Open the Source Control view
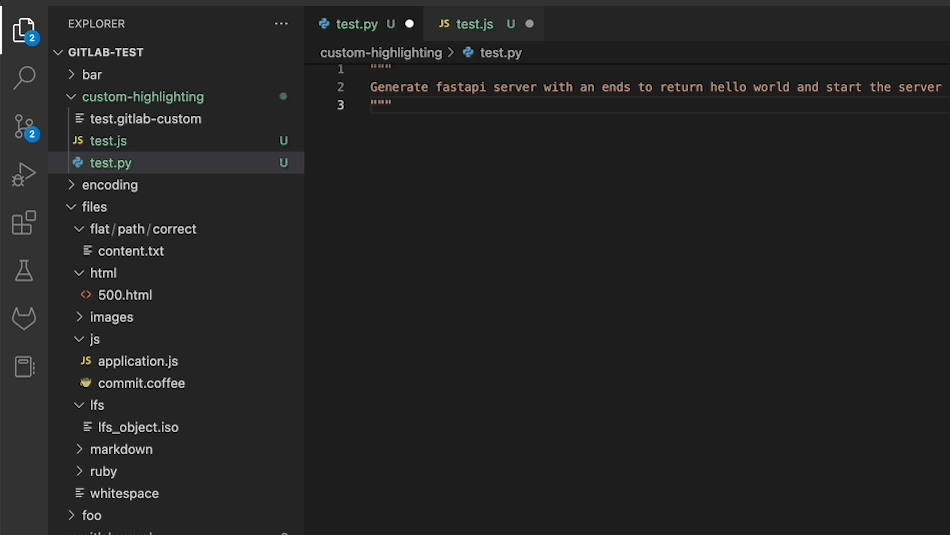950x535 pixels. [24, 126]
